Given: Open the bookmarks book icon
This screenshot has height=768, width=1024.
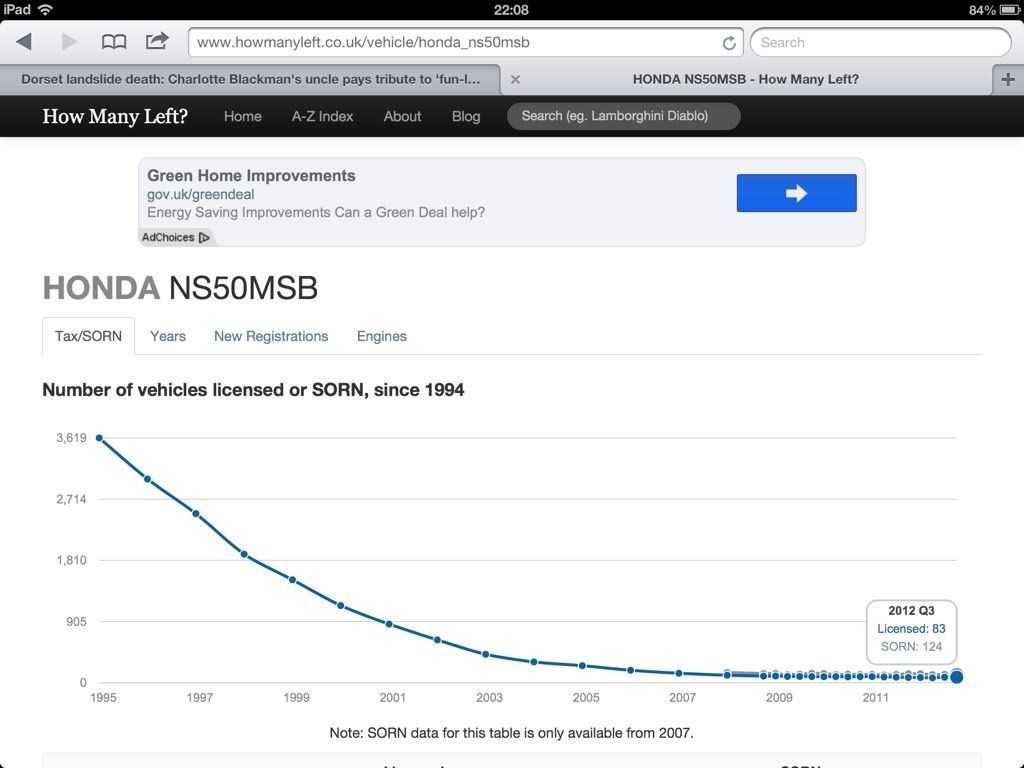Looking at the screenshot, I should pos(114,42).
